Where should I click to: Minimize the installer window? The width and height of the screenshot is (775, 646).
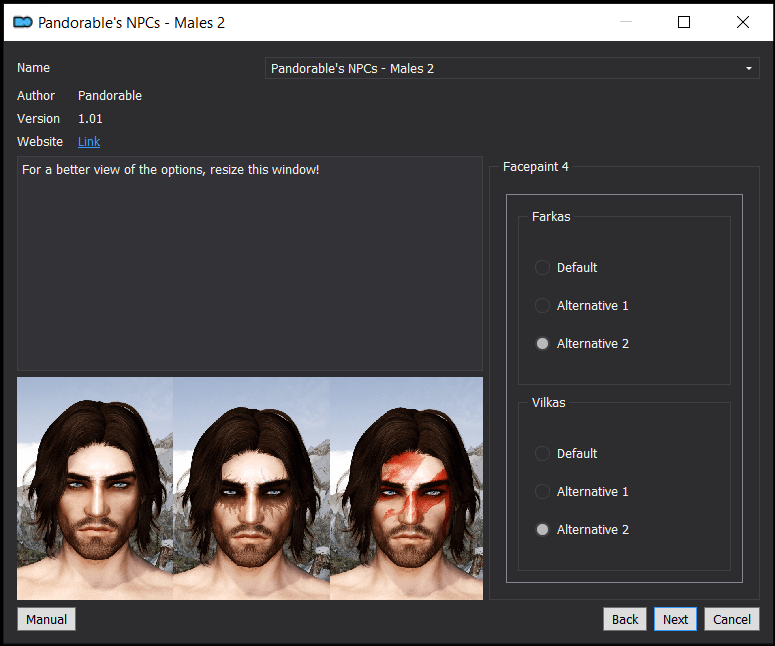pos(626,22)
